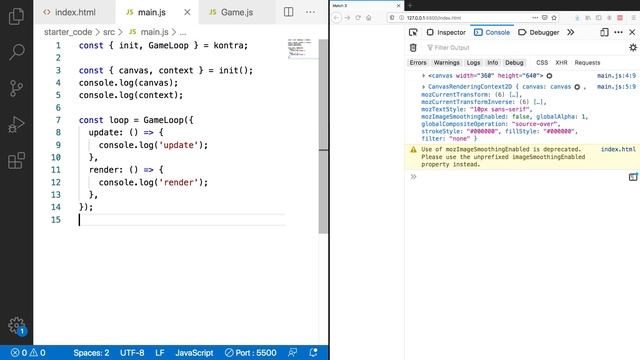Toggle the CSS filter

click(542, 62)
